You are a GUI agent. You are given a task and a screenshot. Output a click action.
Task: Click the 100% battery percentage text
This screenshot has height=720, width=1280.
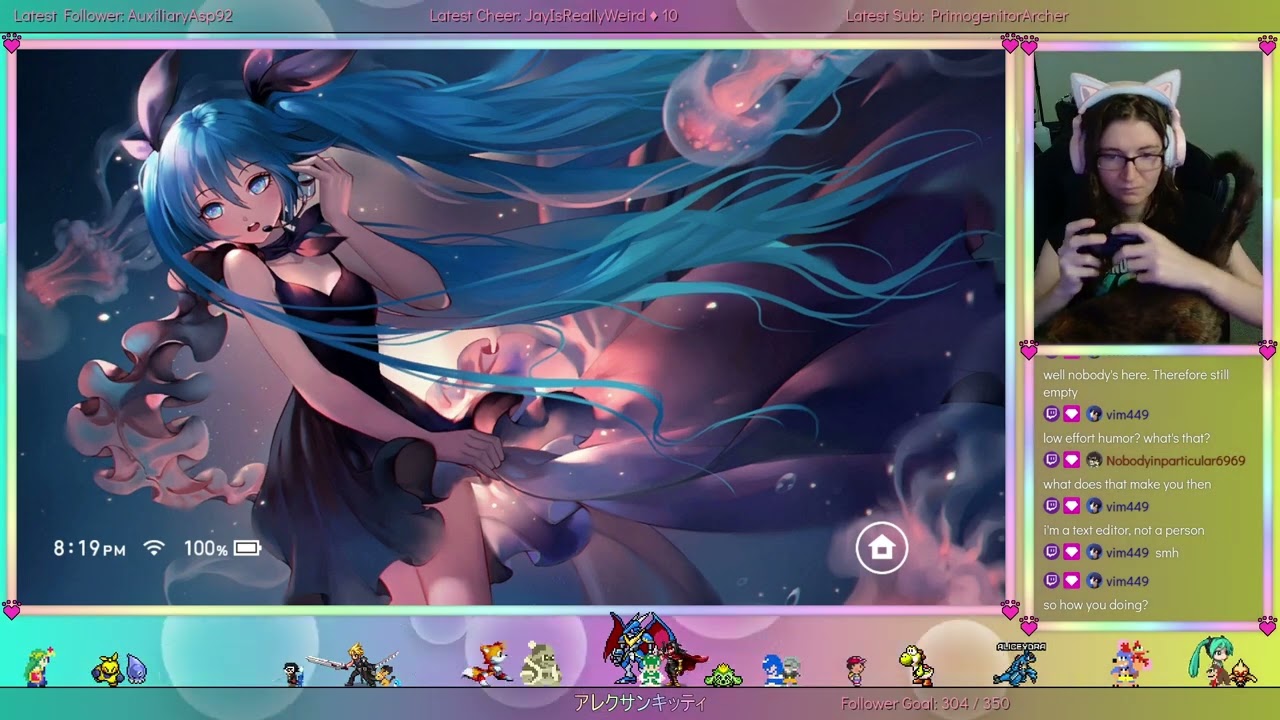(205, 548)
